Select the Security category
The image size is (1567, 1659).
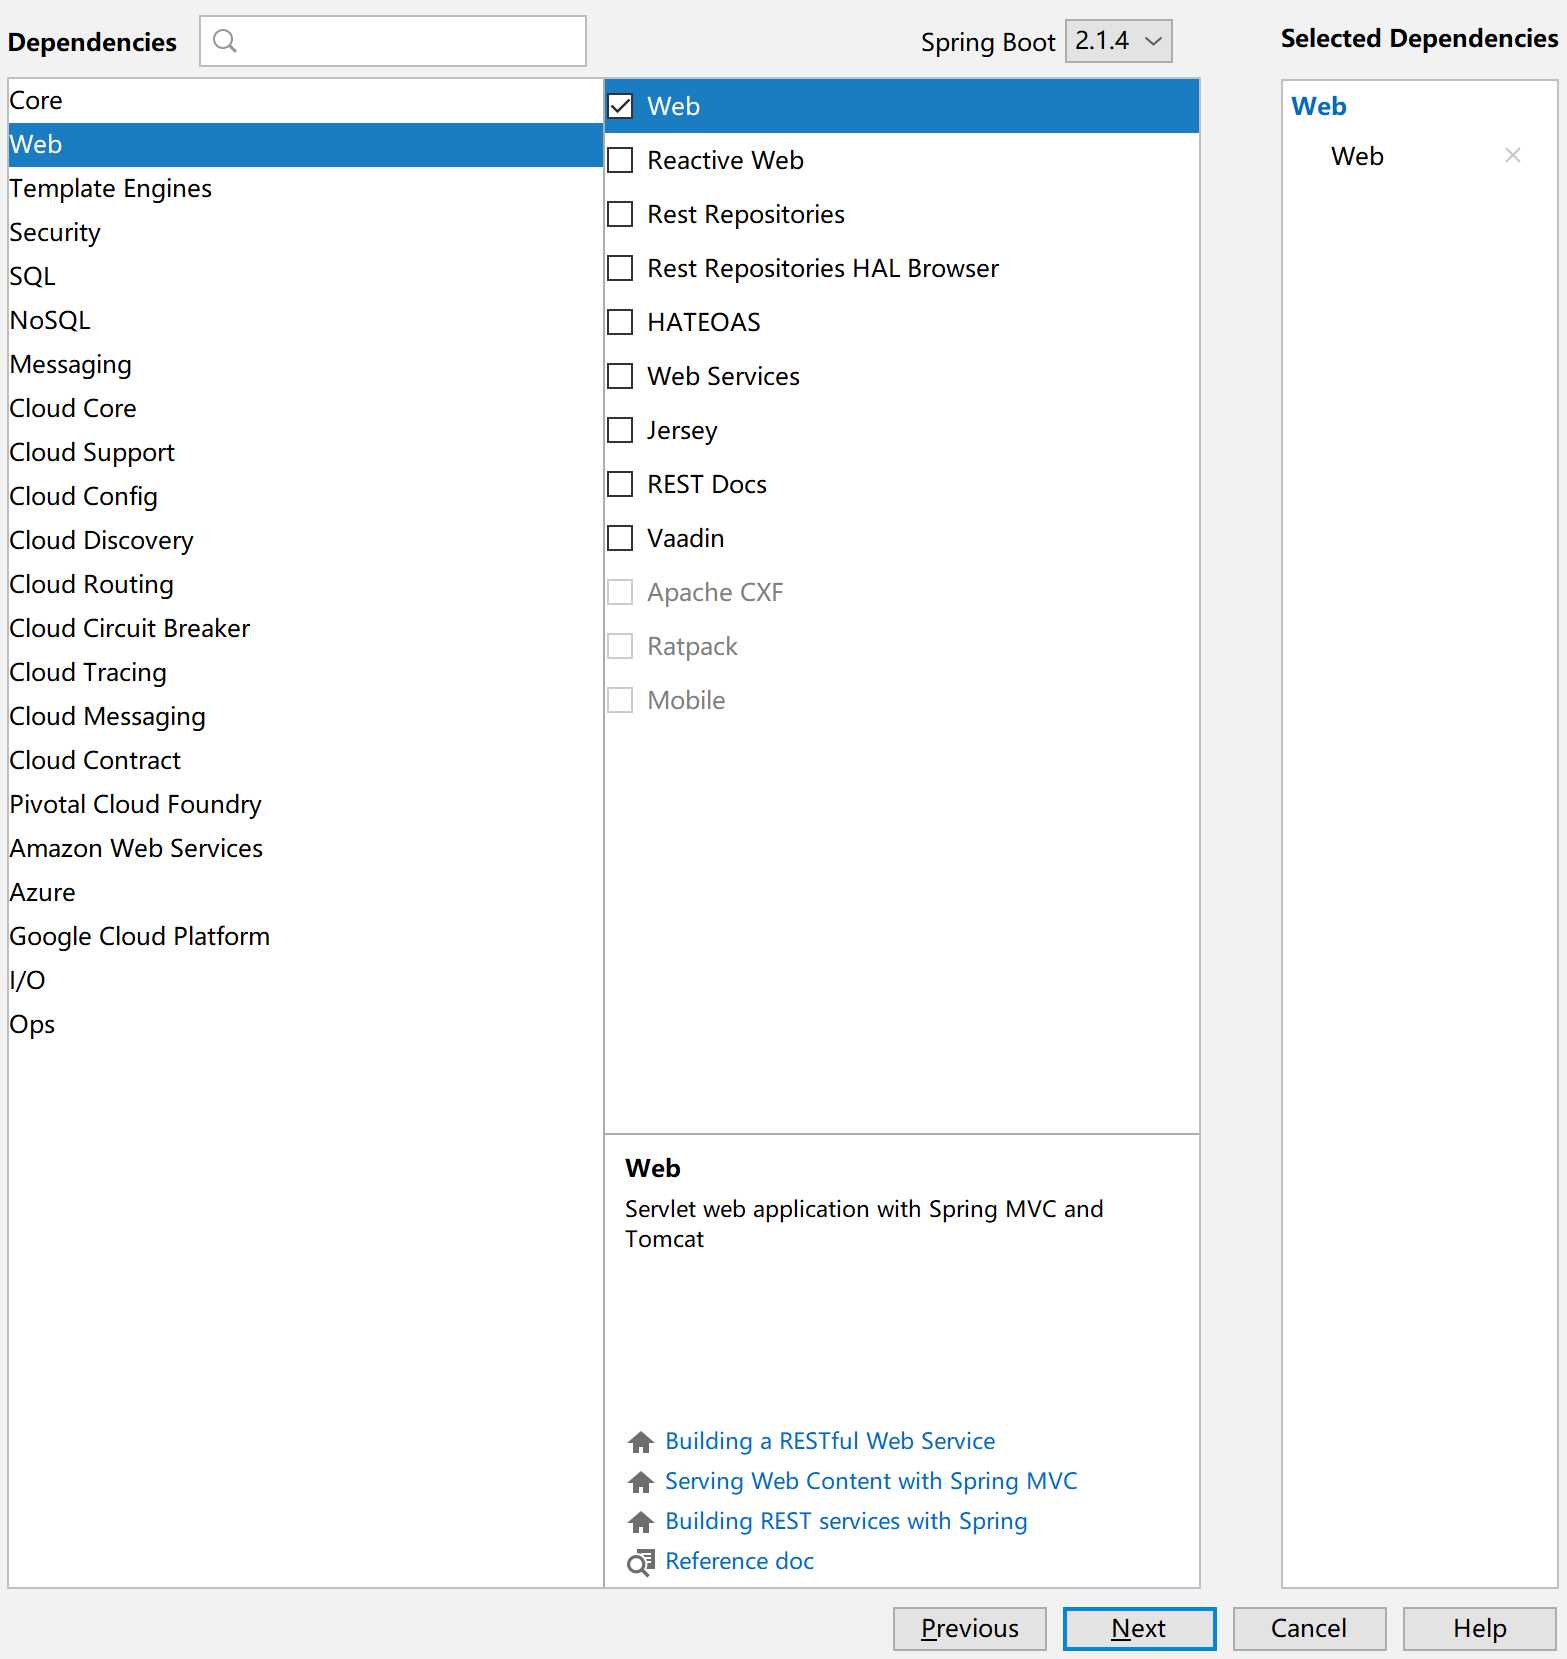(x=305, y=232)
